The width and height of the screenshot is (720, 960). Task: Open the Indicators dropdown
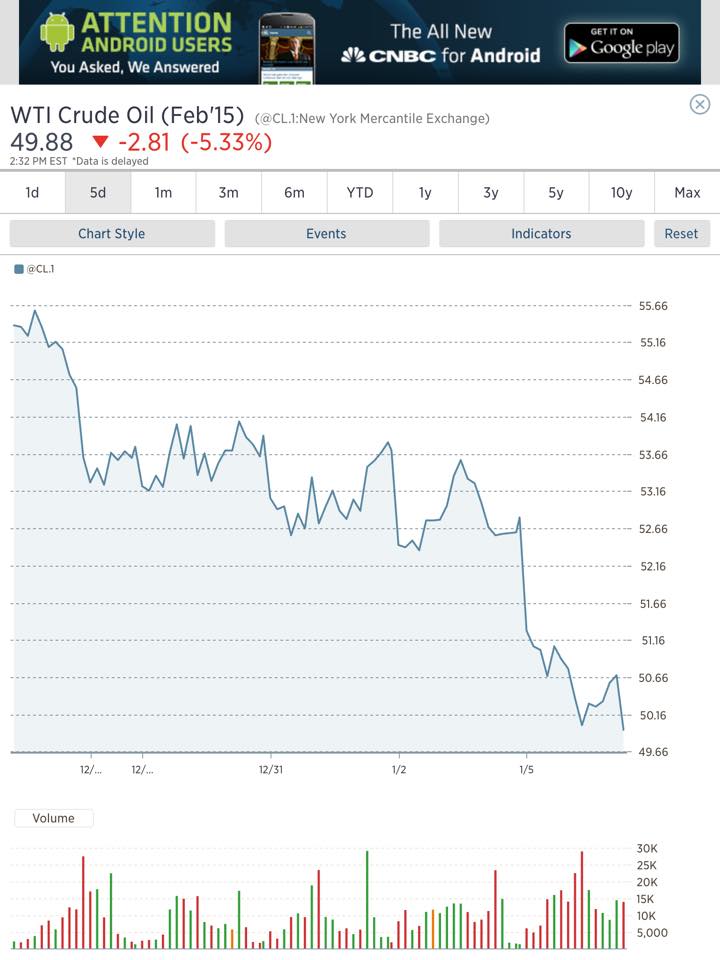pos(541,233)
